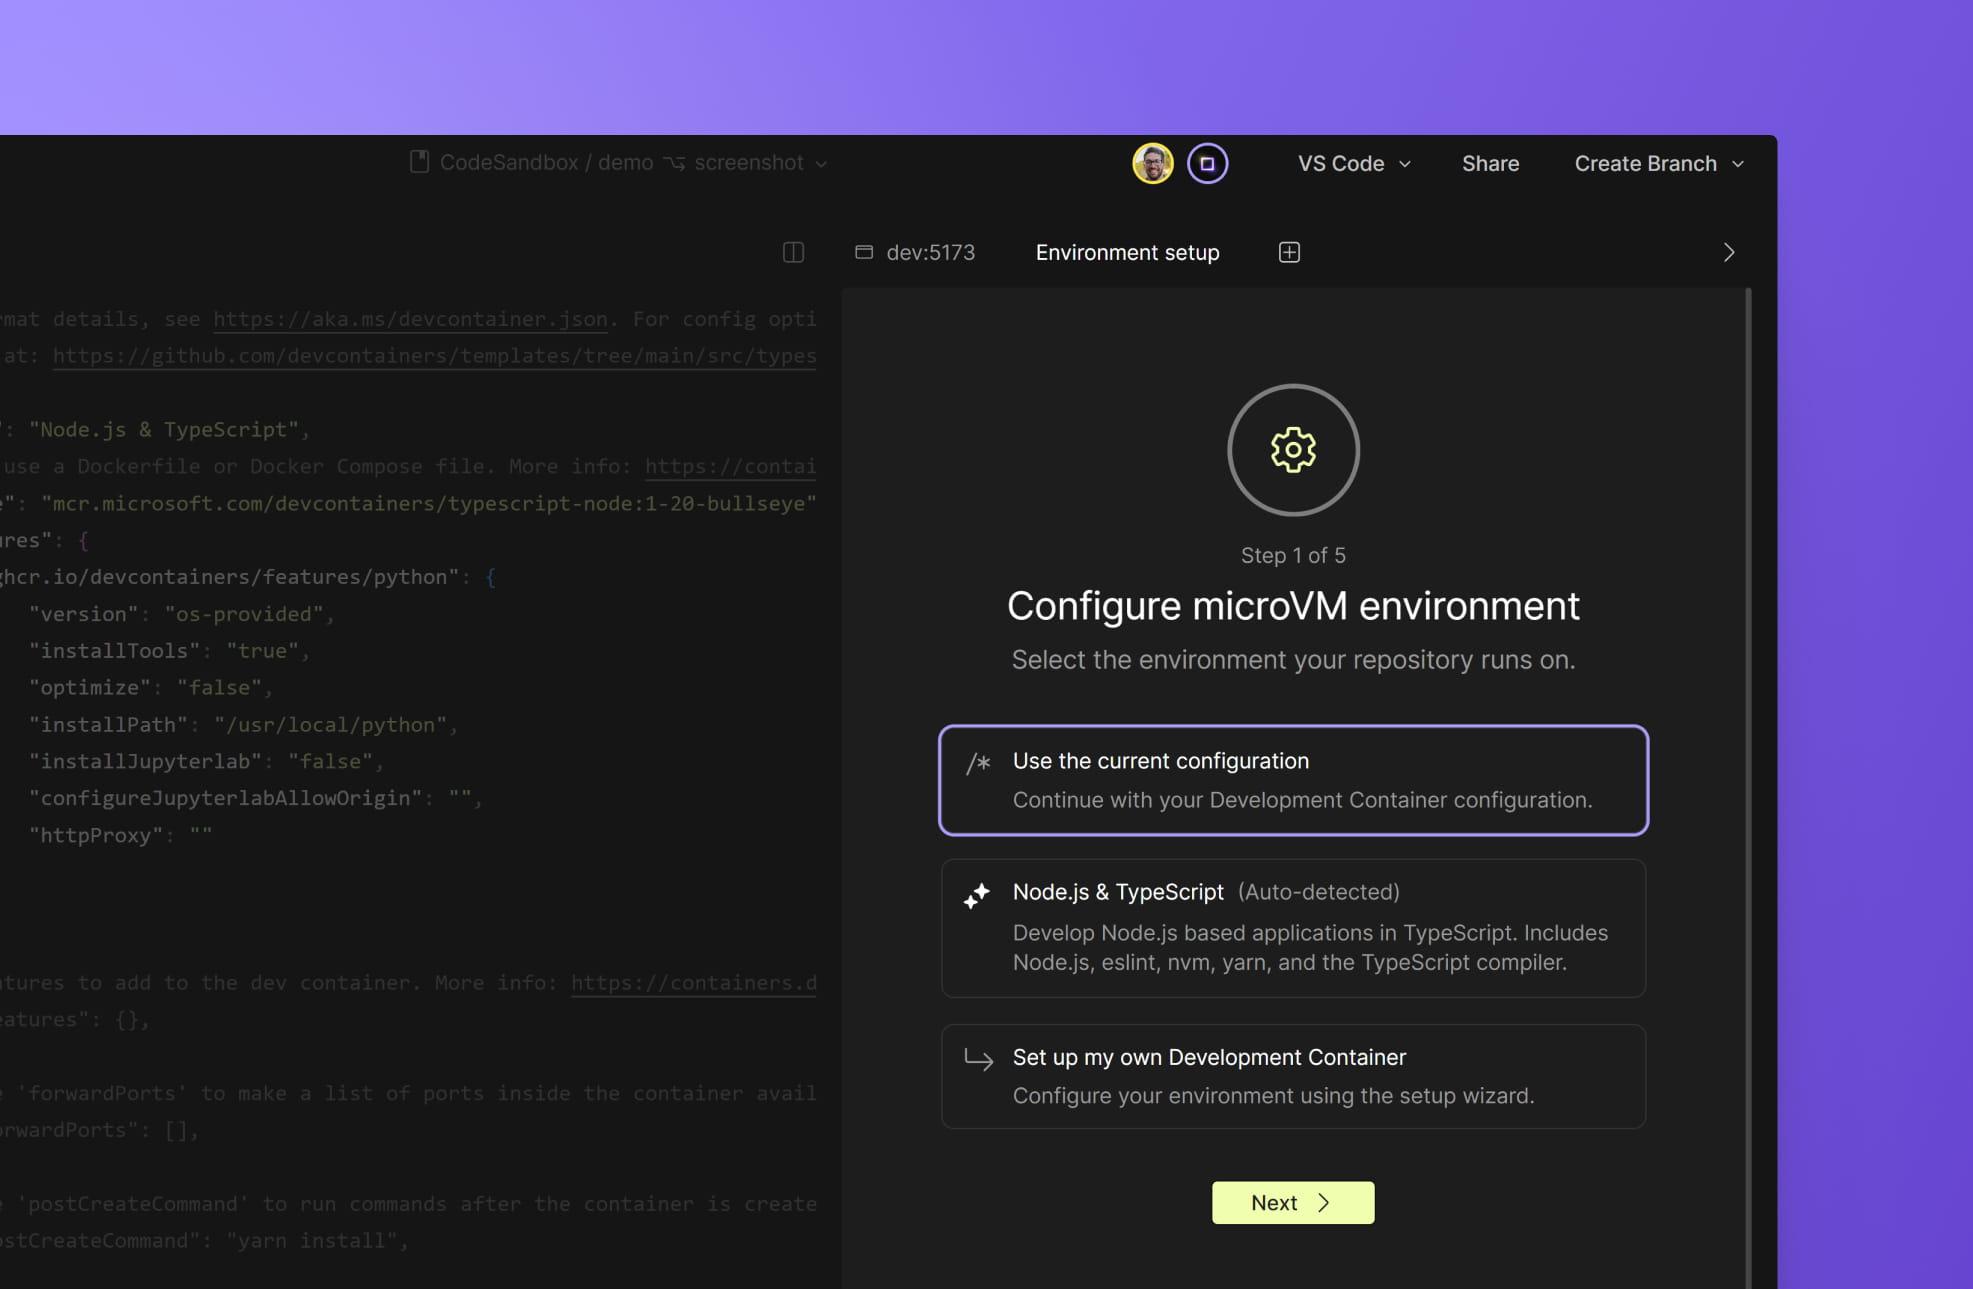
Task: Open the screenshot branch dropdown
Action: (757, 162)
